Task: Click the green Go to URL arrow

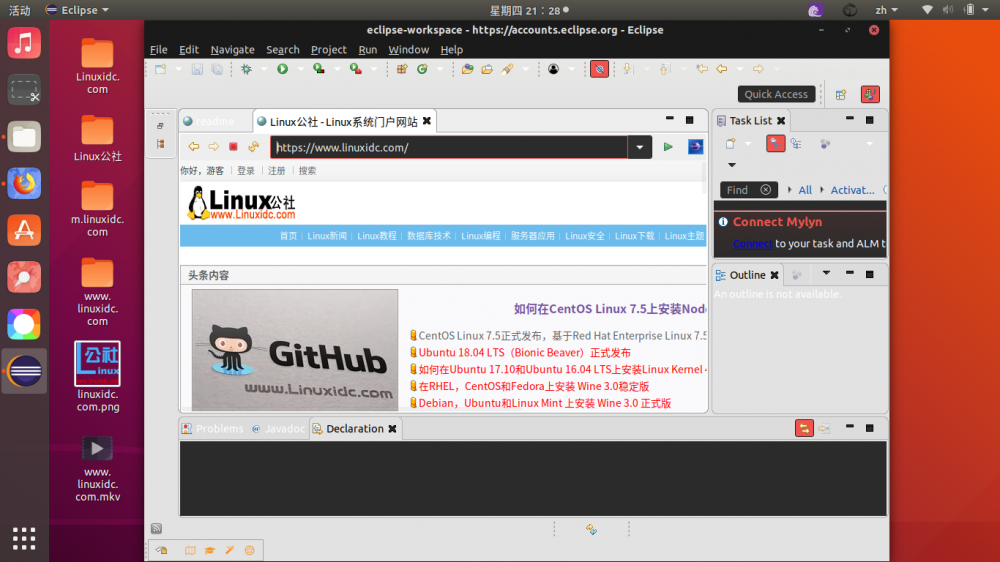Action: (668, 147)
